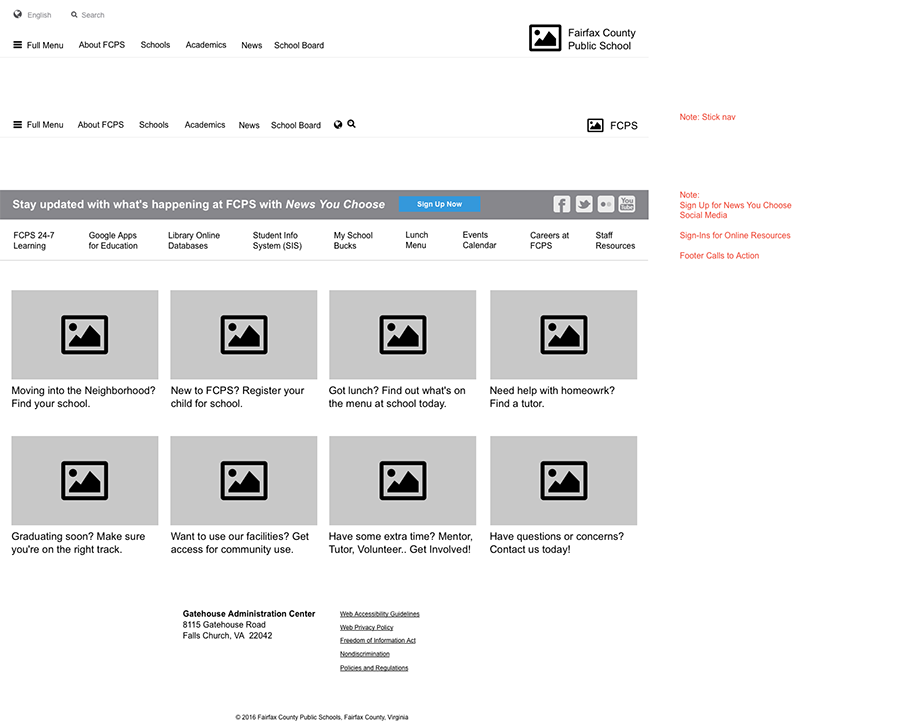This screenshot has height=721, width=900.
Task: Click the search icon in sticky nav
Action: (351, 124)
